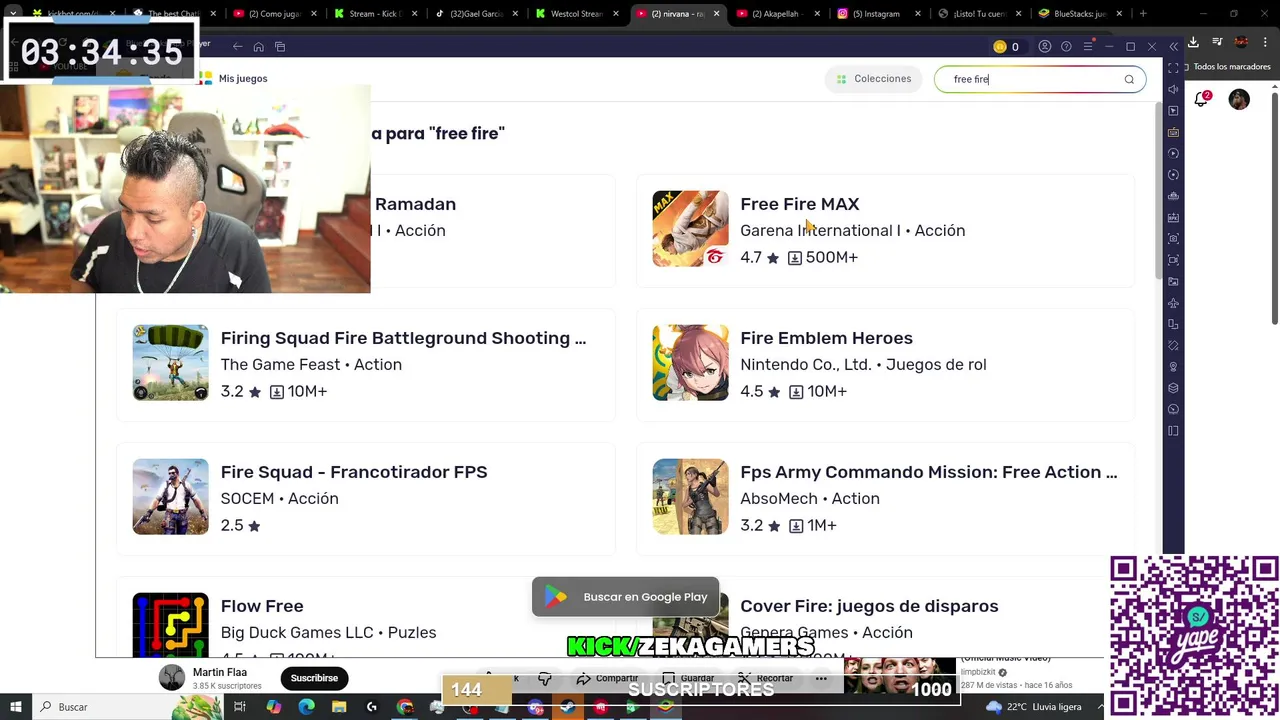Click the rotate screen icon in sidebar
This screenshot has height=720, width=1280.
tap(1174, 346)
